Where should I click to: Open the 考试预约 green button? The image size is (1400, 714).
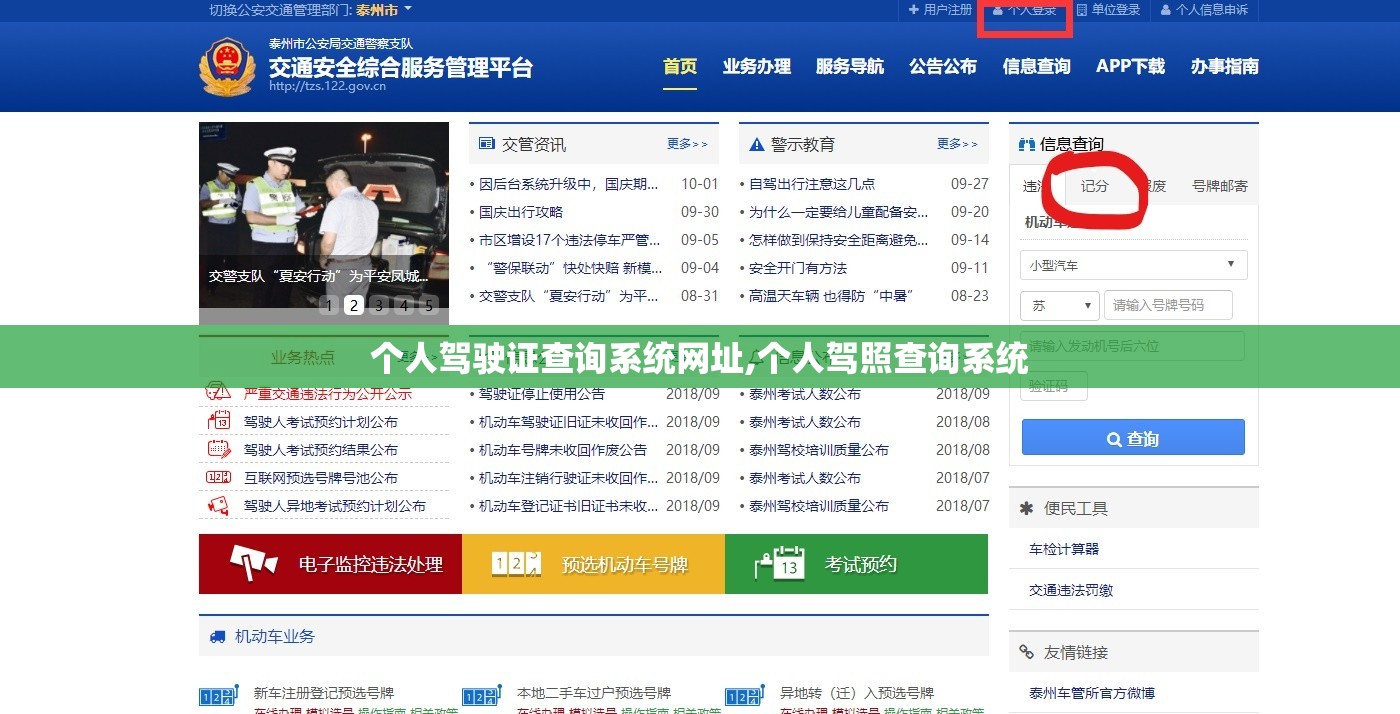tap(856, 564)
